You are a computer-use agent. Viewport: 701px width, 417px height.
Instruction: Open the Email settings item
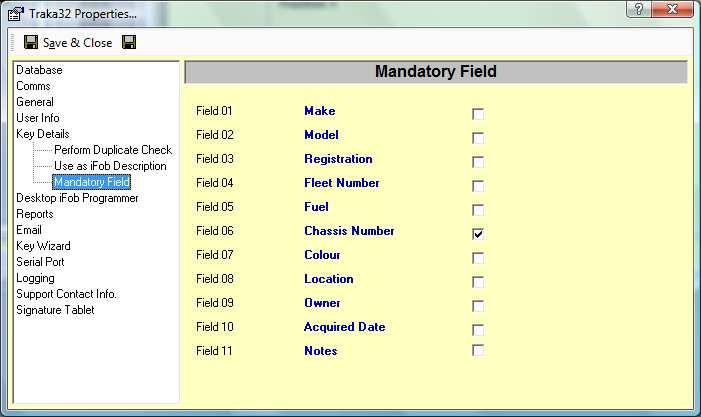click(x=29, y=230)
